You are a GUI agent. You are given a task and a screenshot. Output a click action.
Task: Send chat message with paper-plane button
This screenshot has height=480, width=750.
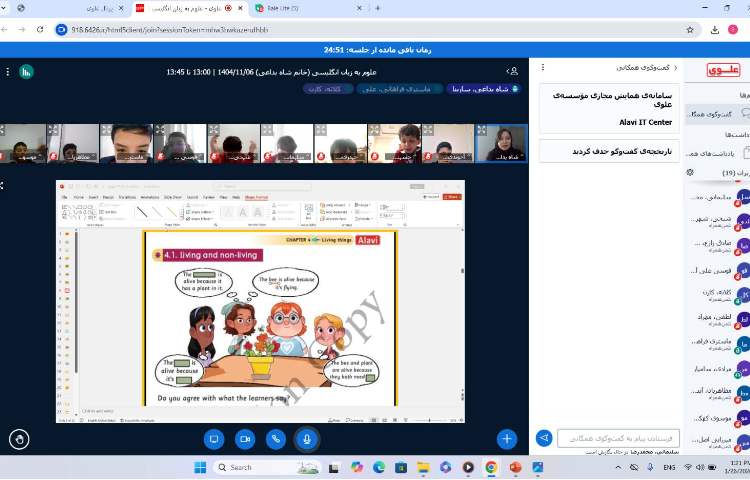click(544, 438)
